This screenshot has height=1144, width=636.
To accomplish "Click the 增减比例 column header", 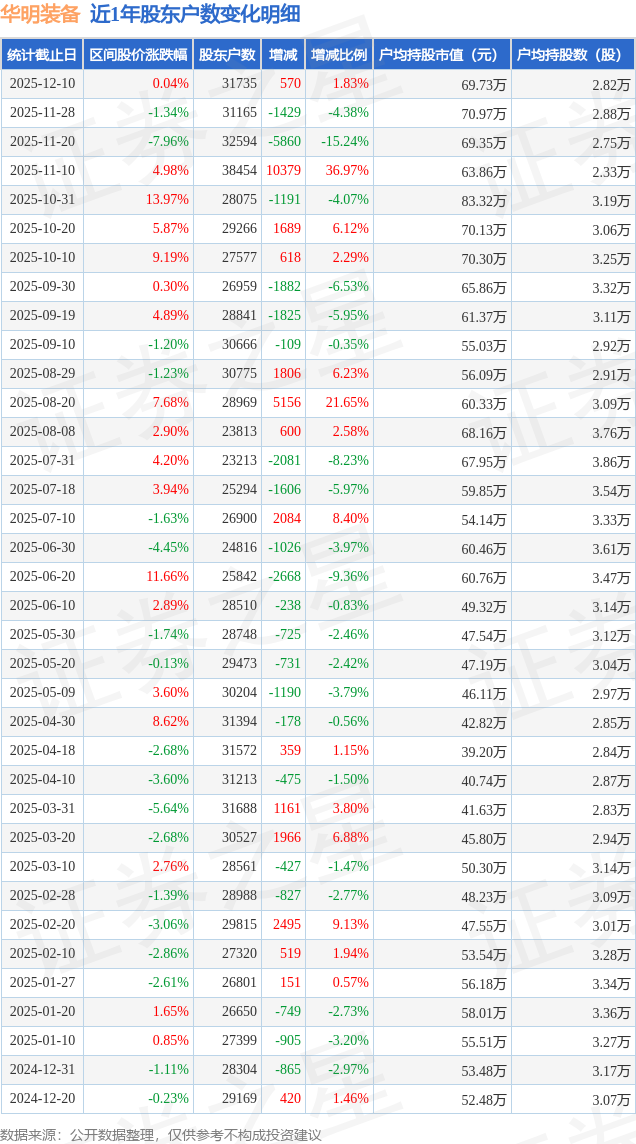I will 338,55.
